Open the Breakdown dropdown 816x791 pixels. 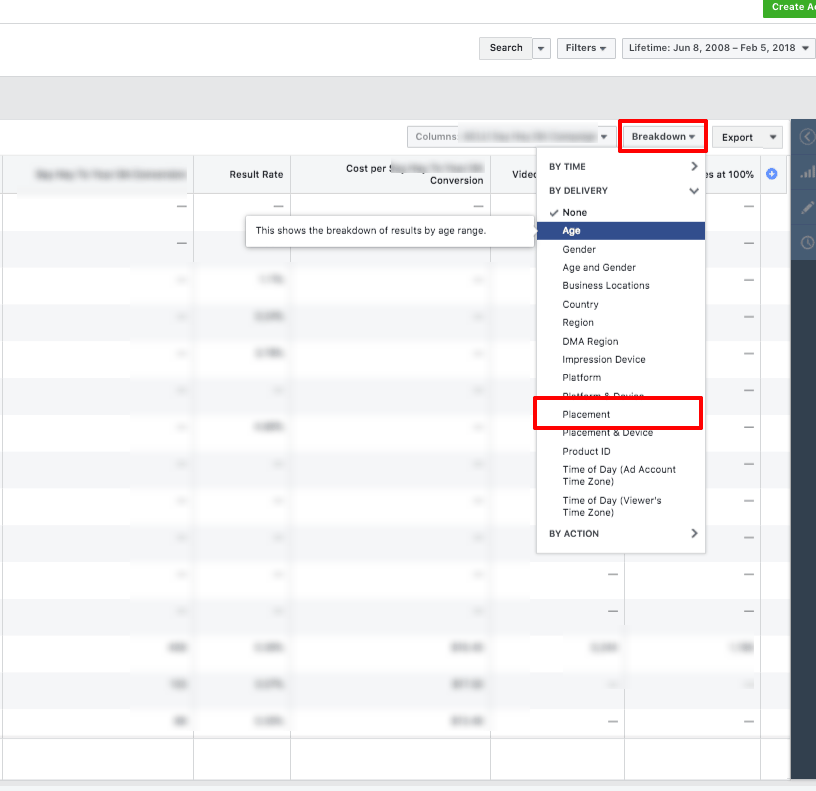663,137
